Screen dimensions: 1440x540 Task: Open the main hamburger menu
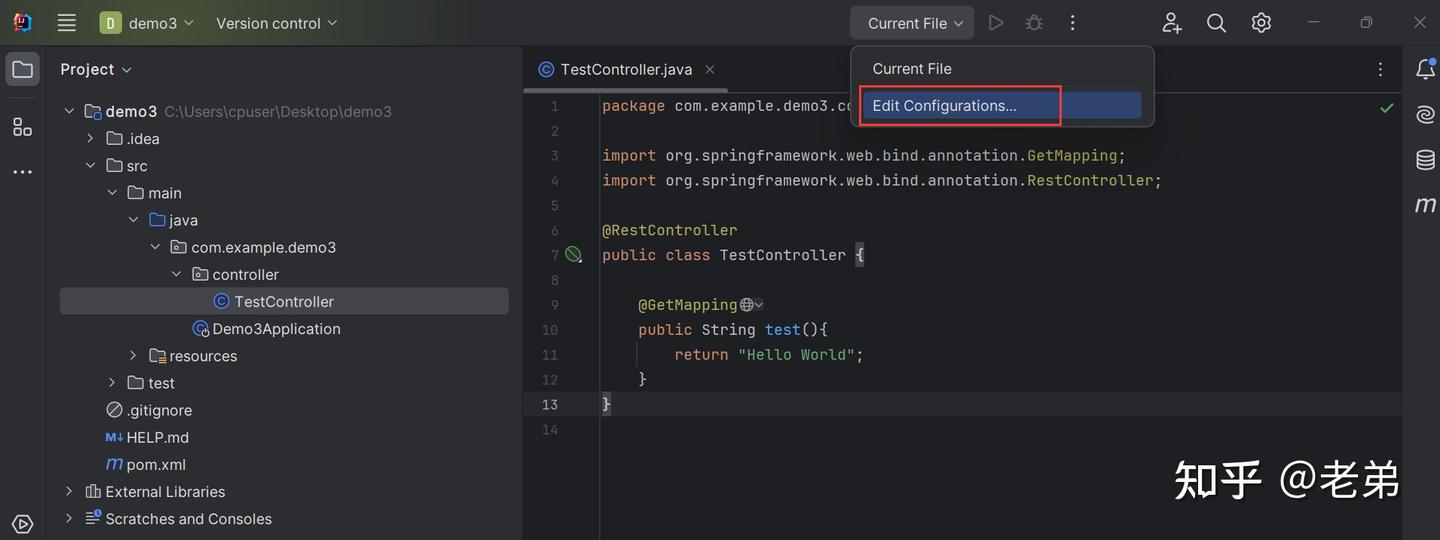pyautogui.click(x=66, y=23)
